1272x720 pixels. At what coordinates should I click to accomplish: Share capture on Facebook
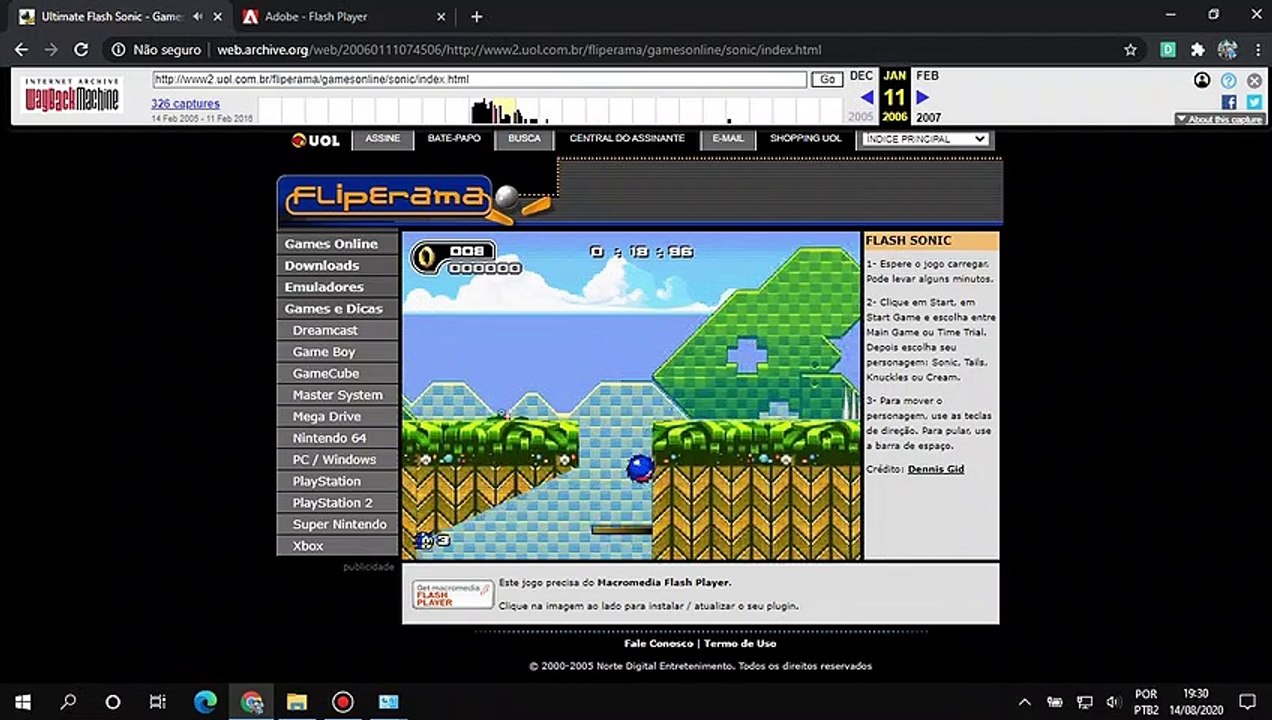[1229, 102]
